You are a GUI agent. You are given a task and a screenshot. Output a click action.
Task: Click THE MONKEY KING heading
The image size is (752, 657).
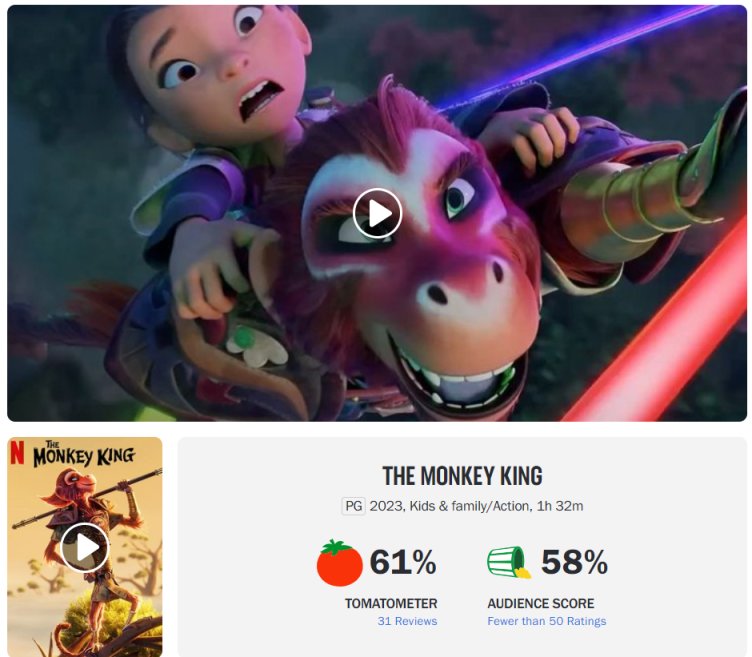tap(462, 476)
